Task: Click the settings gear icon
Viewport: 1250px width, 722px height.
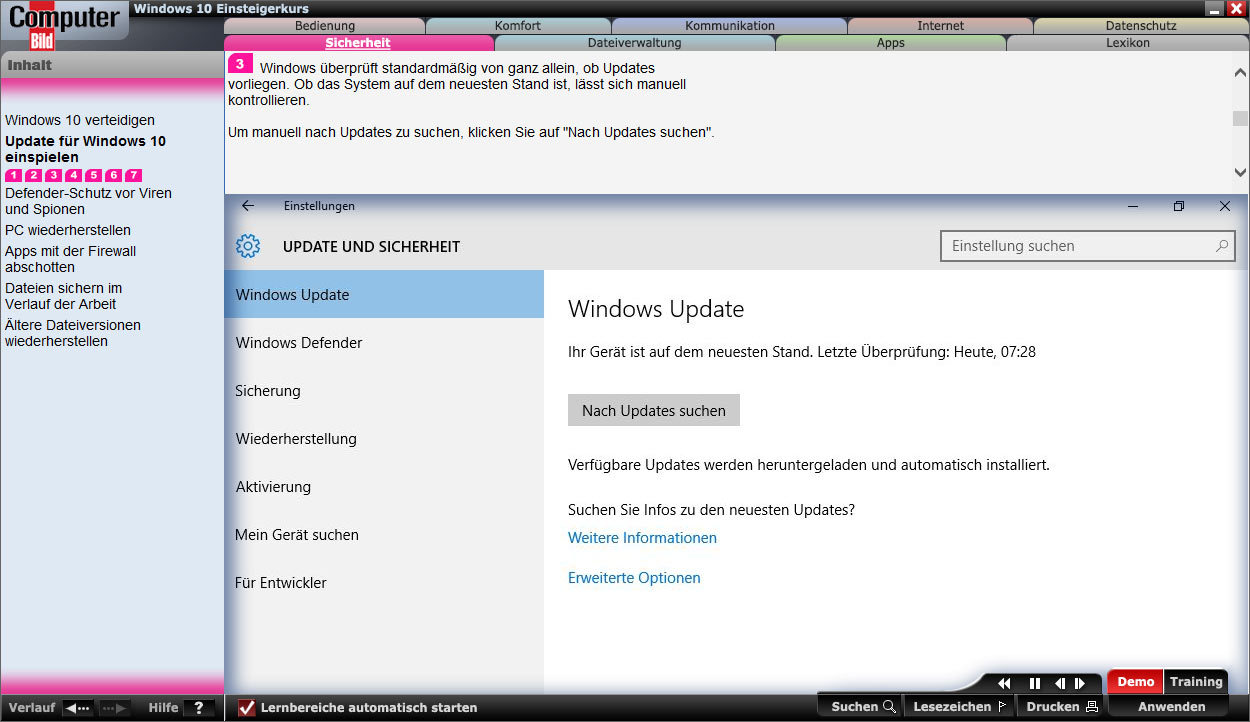Action: [248, 246]
